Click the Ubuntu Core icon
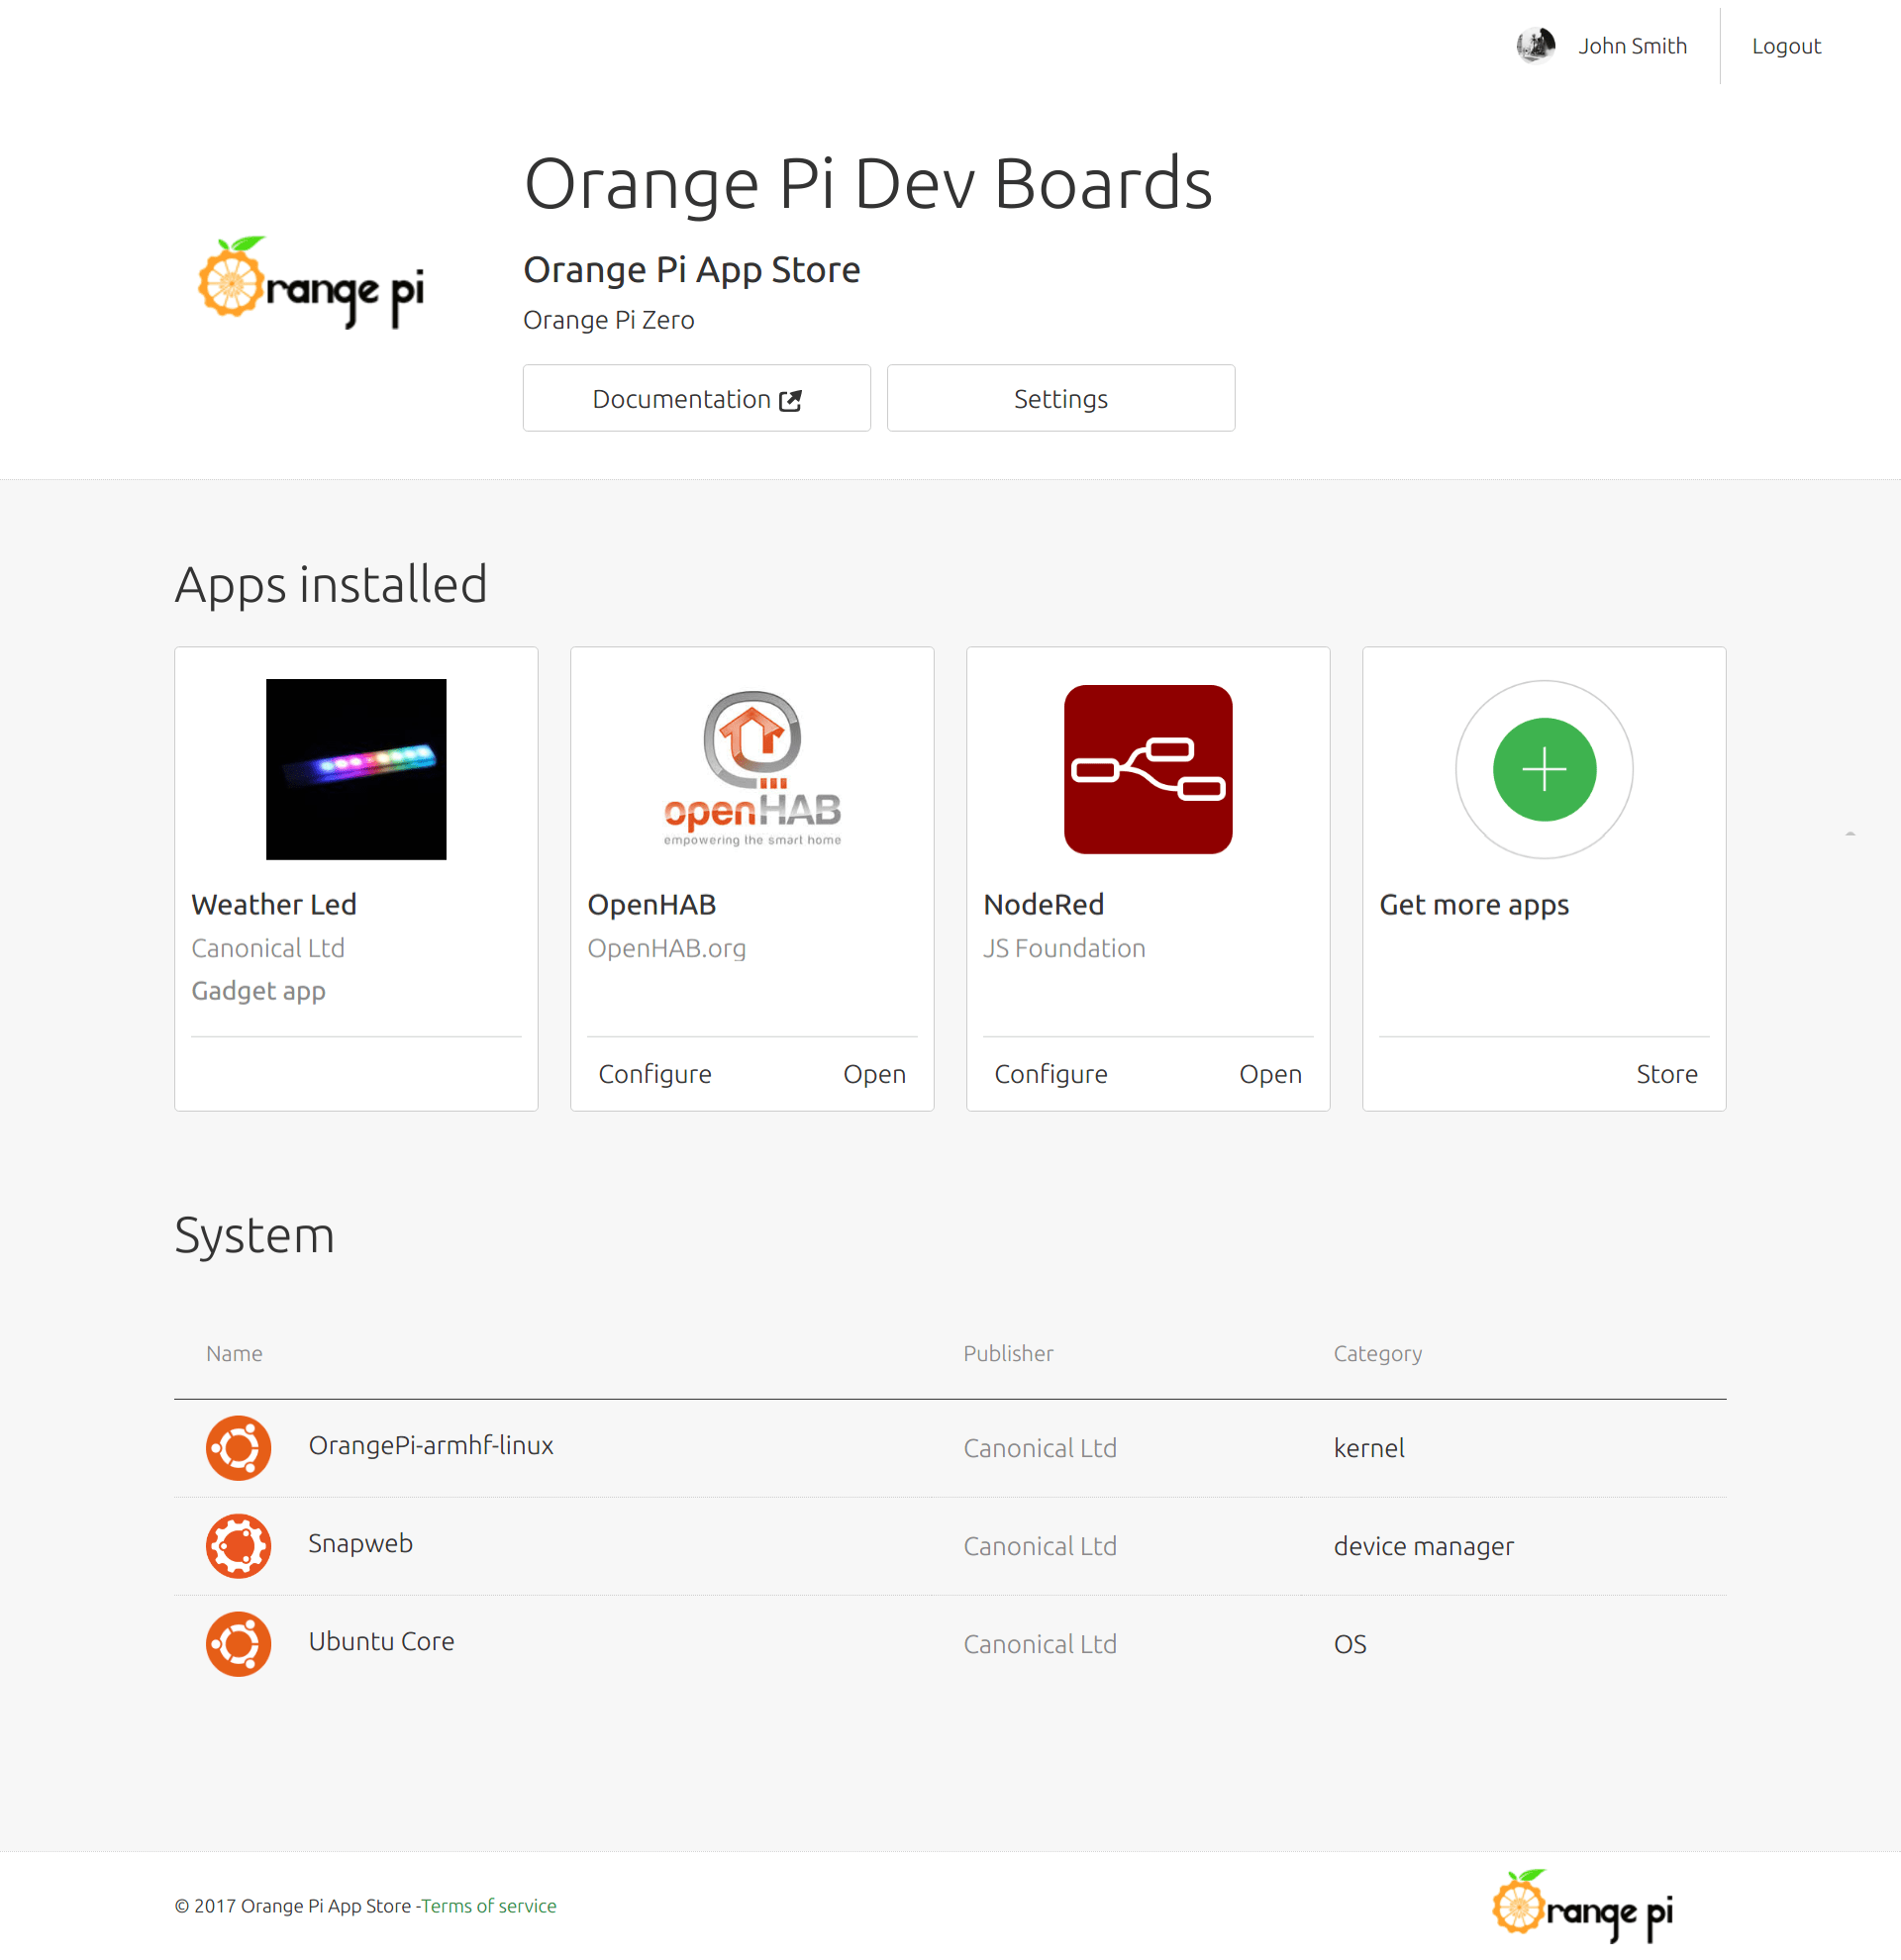Viewport: 1901px width, 1960px height. pos(238,1643)
